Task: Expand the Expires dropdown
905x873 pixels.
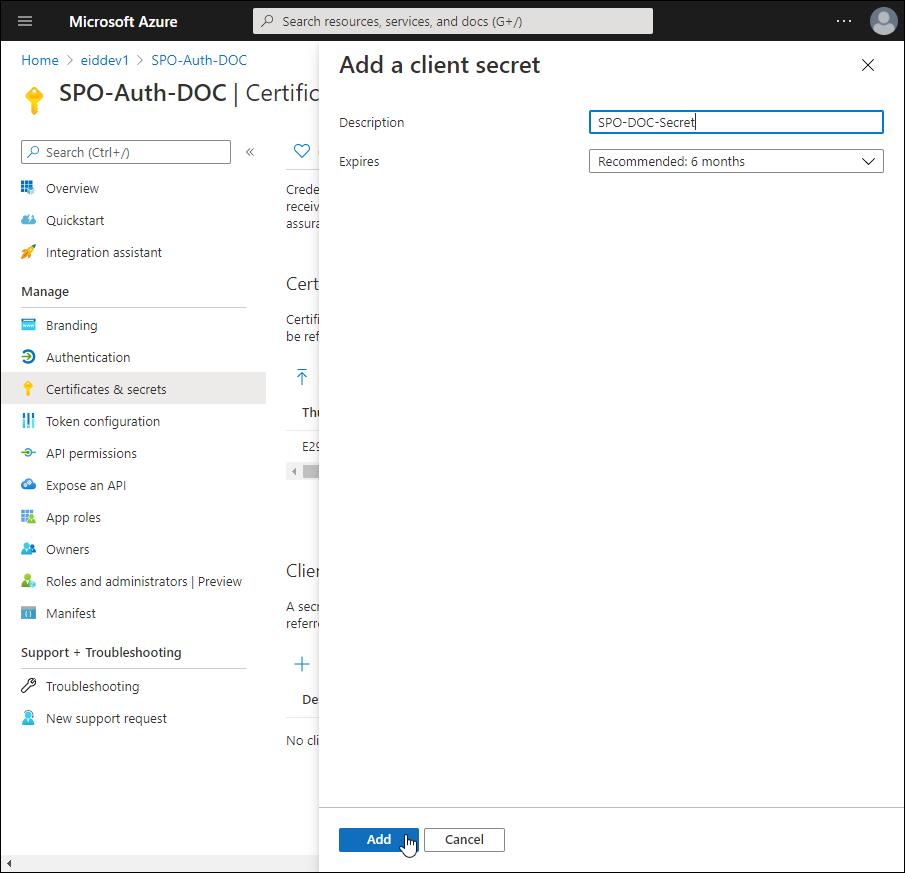Action: pyautogui.click(x=735, y=161)
